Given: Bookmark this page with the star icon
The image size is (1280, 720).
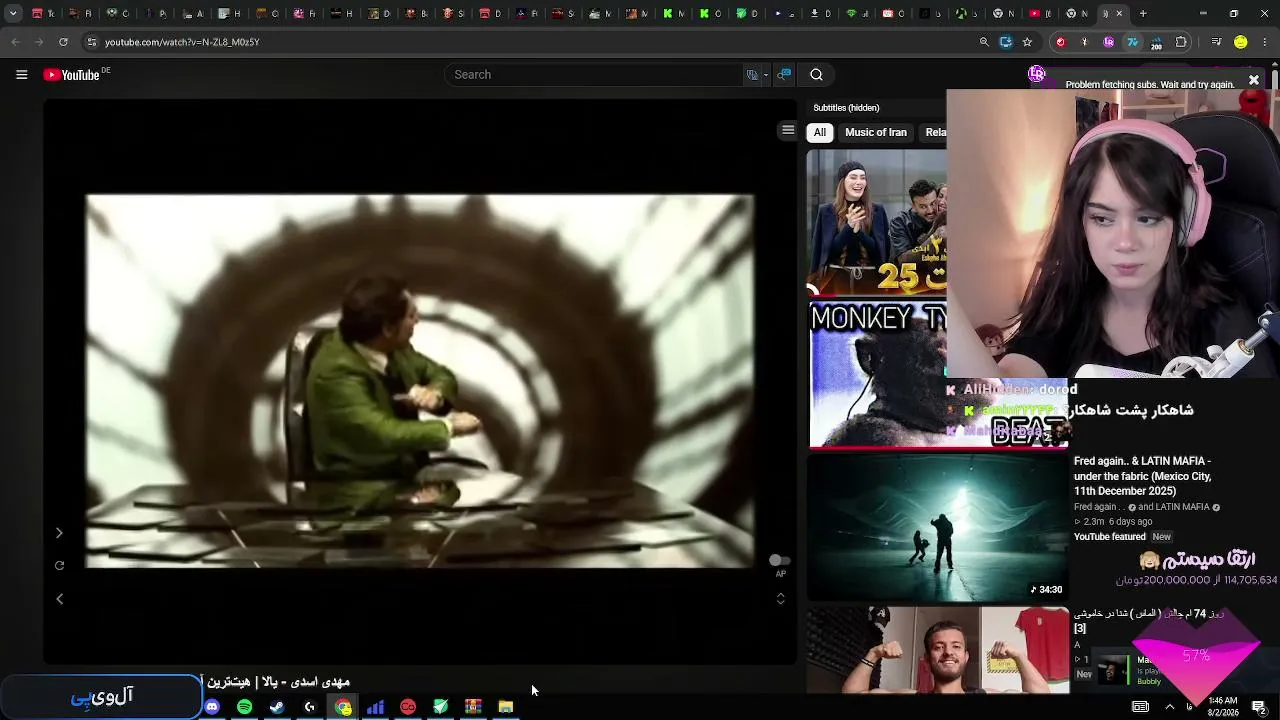Looking at the screenshot, I should [1027, 42].
